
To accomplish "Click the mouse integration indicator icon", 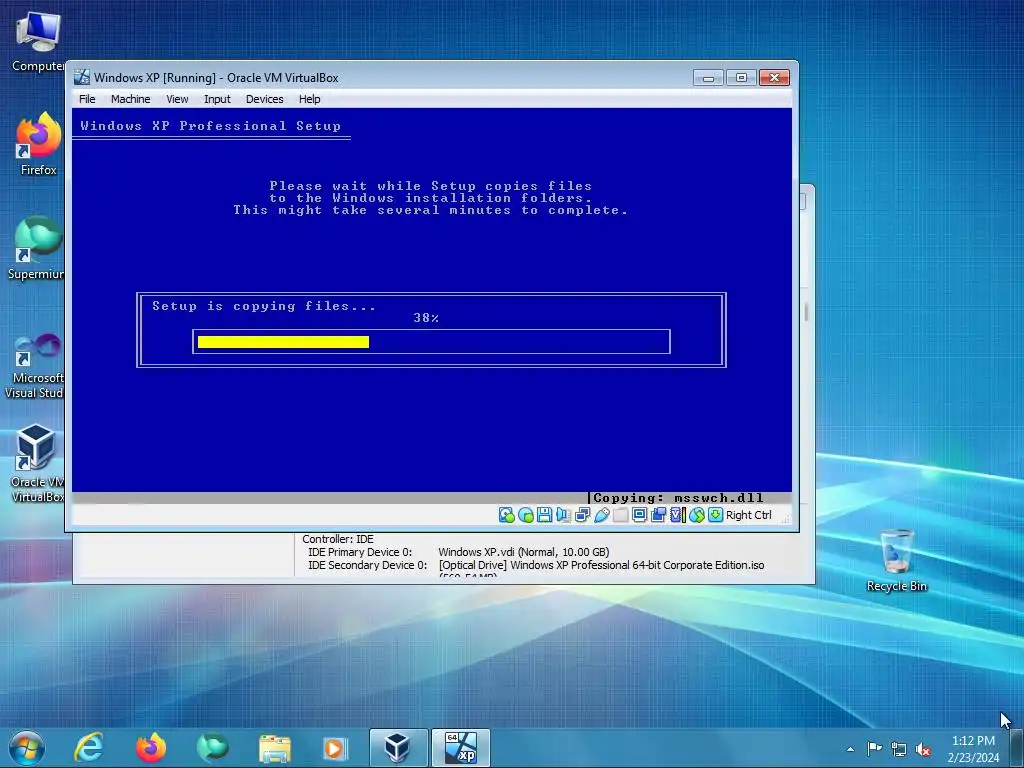I will tap(697, 515).
